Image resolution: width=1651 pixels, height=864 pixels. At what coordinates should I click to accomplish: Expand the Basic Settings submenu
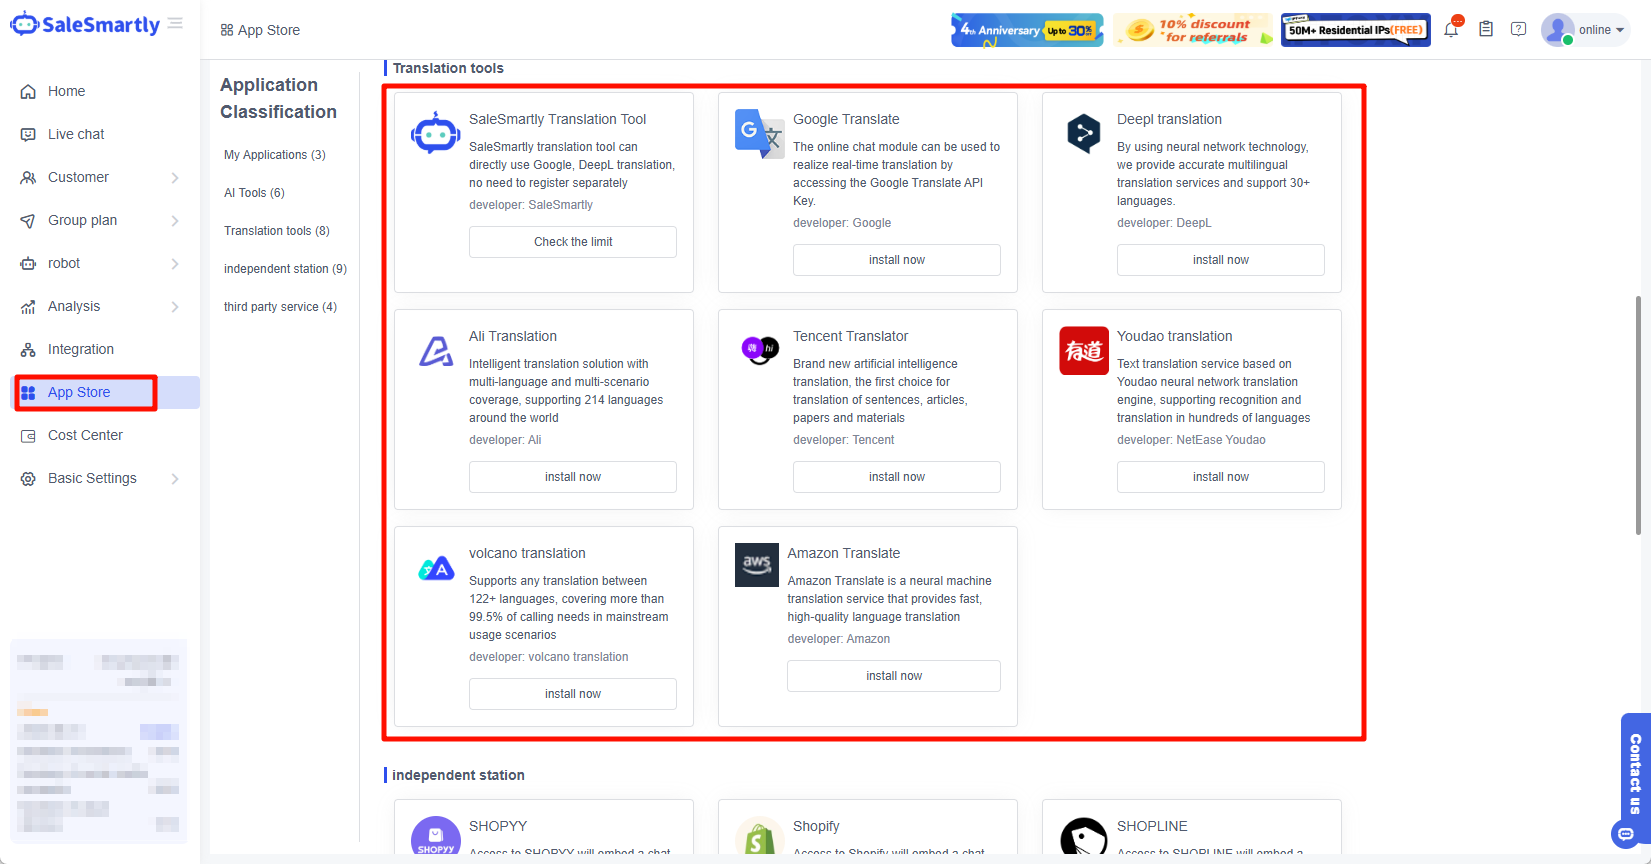tap(100, 478)
